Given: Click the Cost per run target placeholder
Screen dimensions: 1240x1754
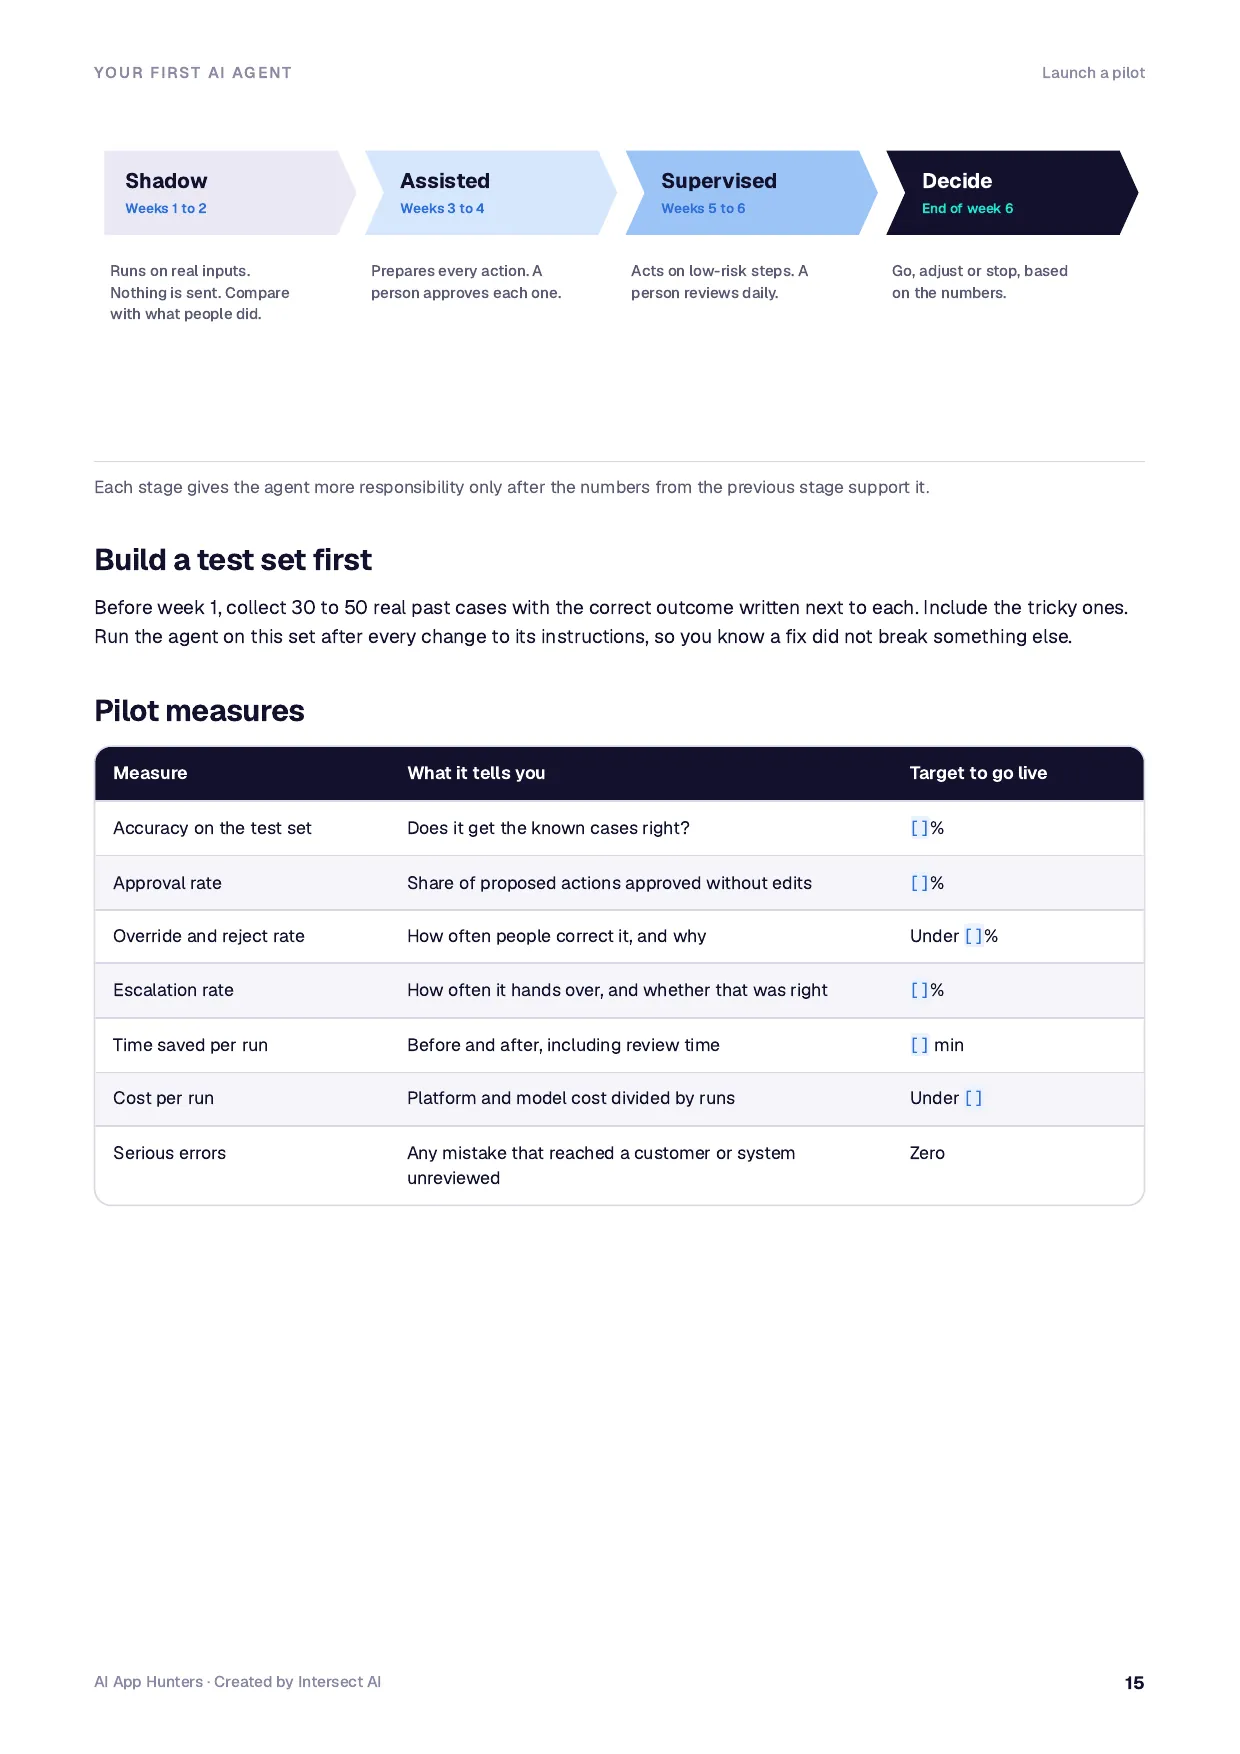Looking at the screenshot, I should click(973, 1098).
